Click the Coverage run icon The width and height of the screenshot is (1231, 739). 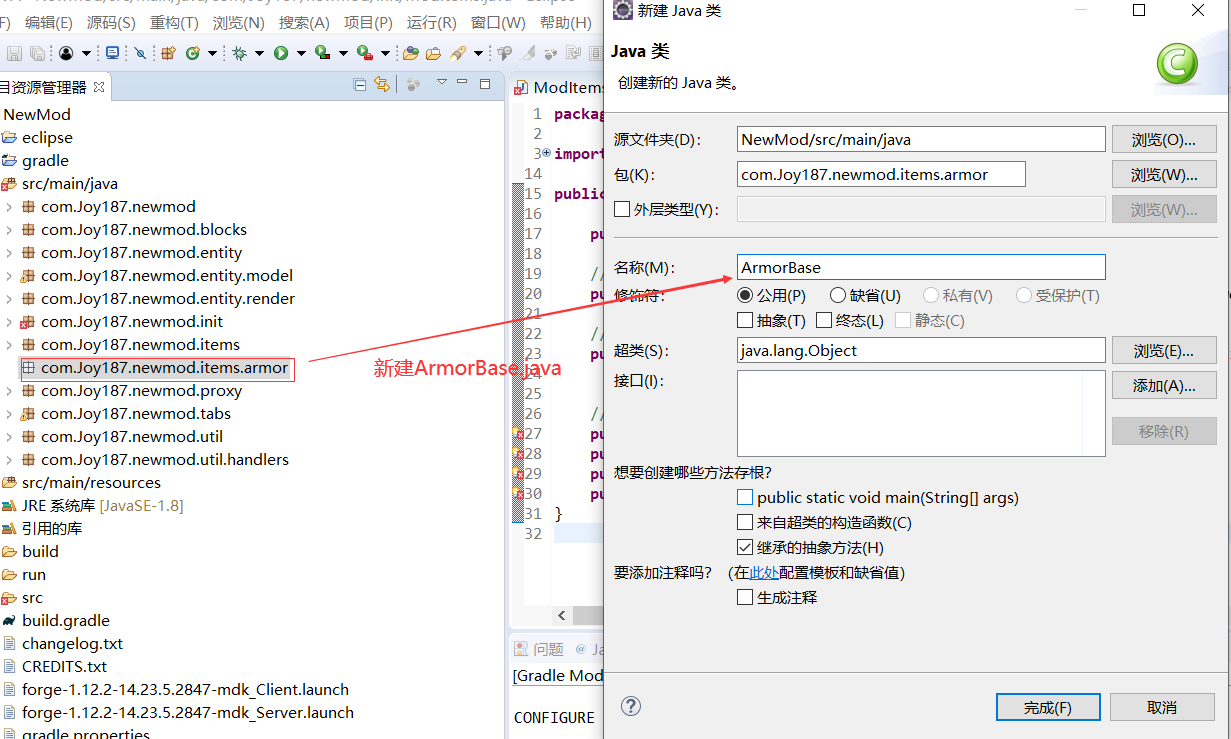(322, 53)
